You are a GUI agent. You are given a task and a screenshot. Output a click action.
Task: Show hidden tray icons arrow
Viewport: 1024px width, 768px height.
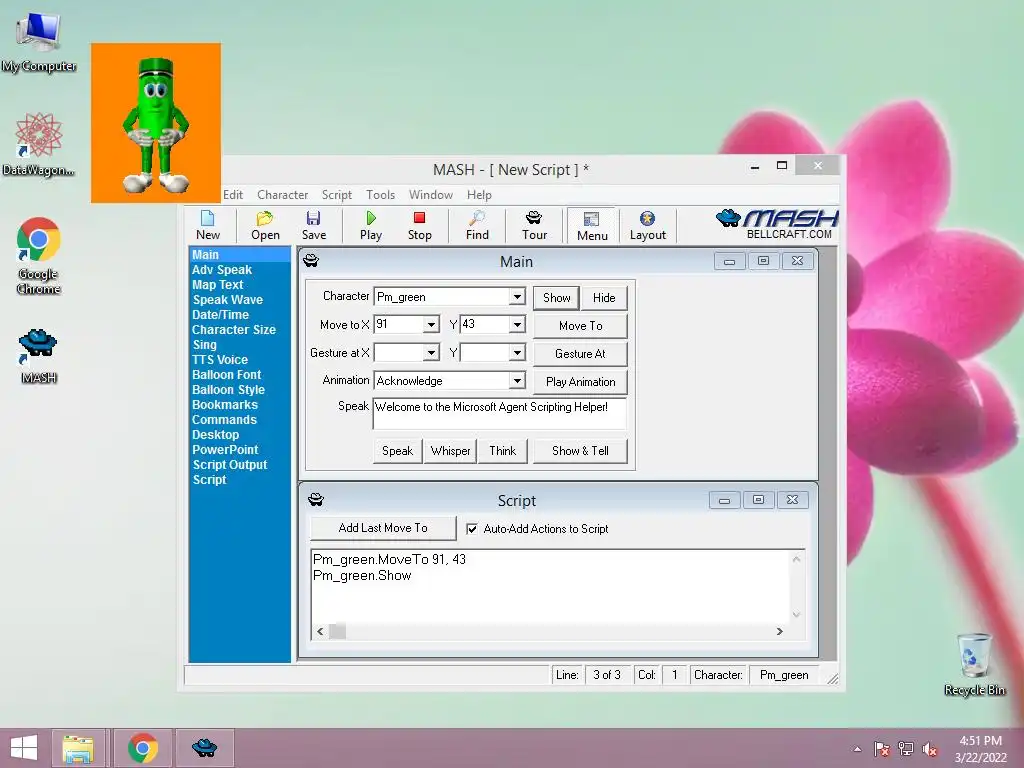click(857, 749)
